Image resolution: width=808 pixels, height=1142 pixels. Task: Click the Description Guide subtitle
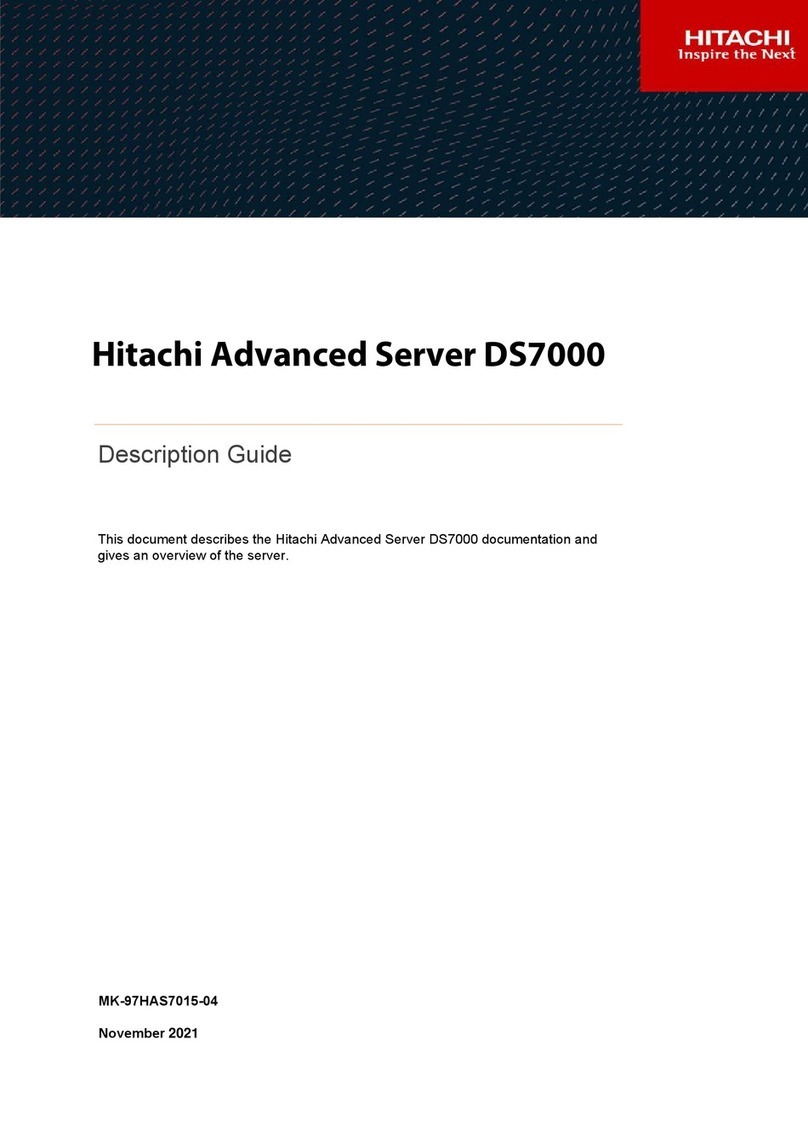[195, 454]
